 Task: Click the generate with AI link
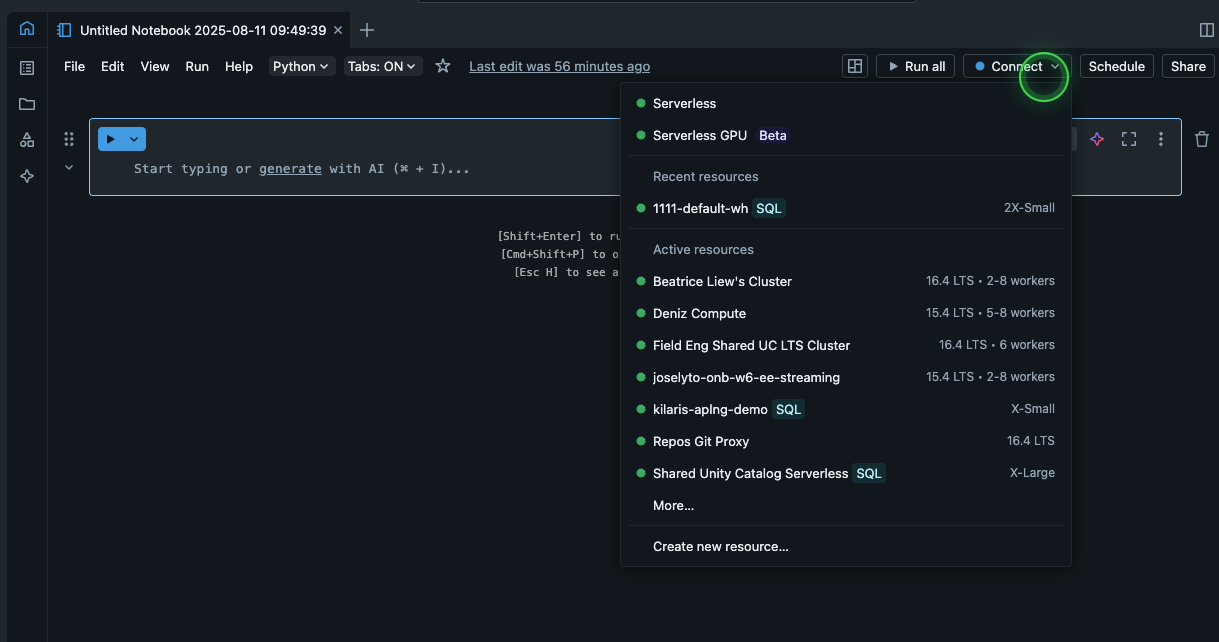290,169
